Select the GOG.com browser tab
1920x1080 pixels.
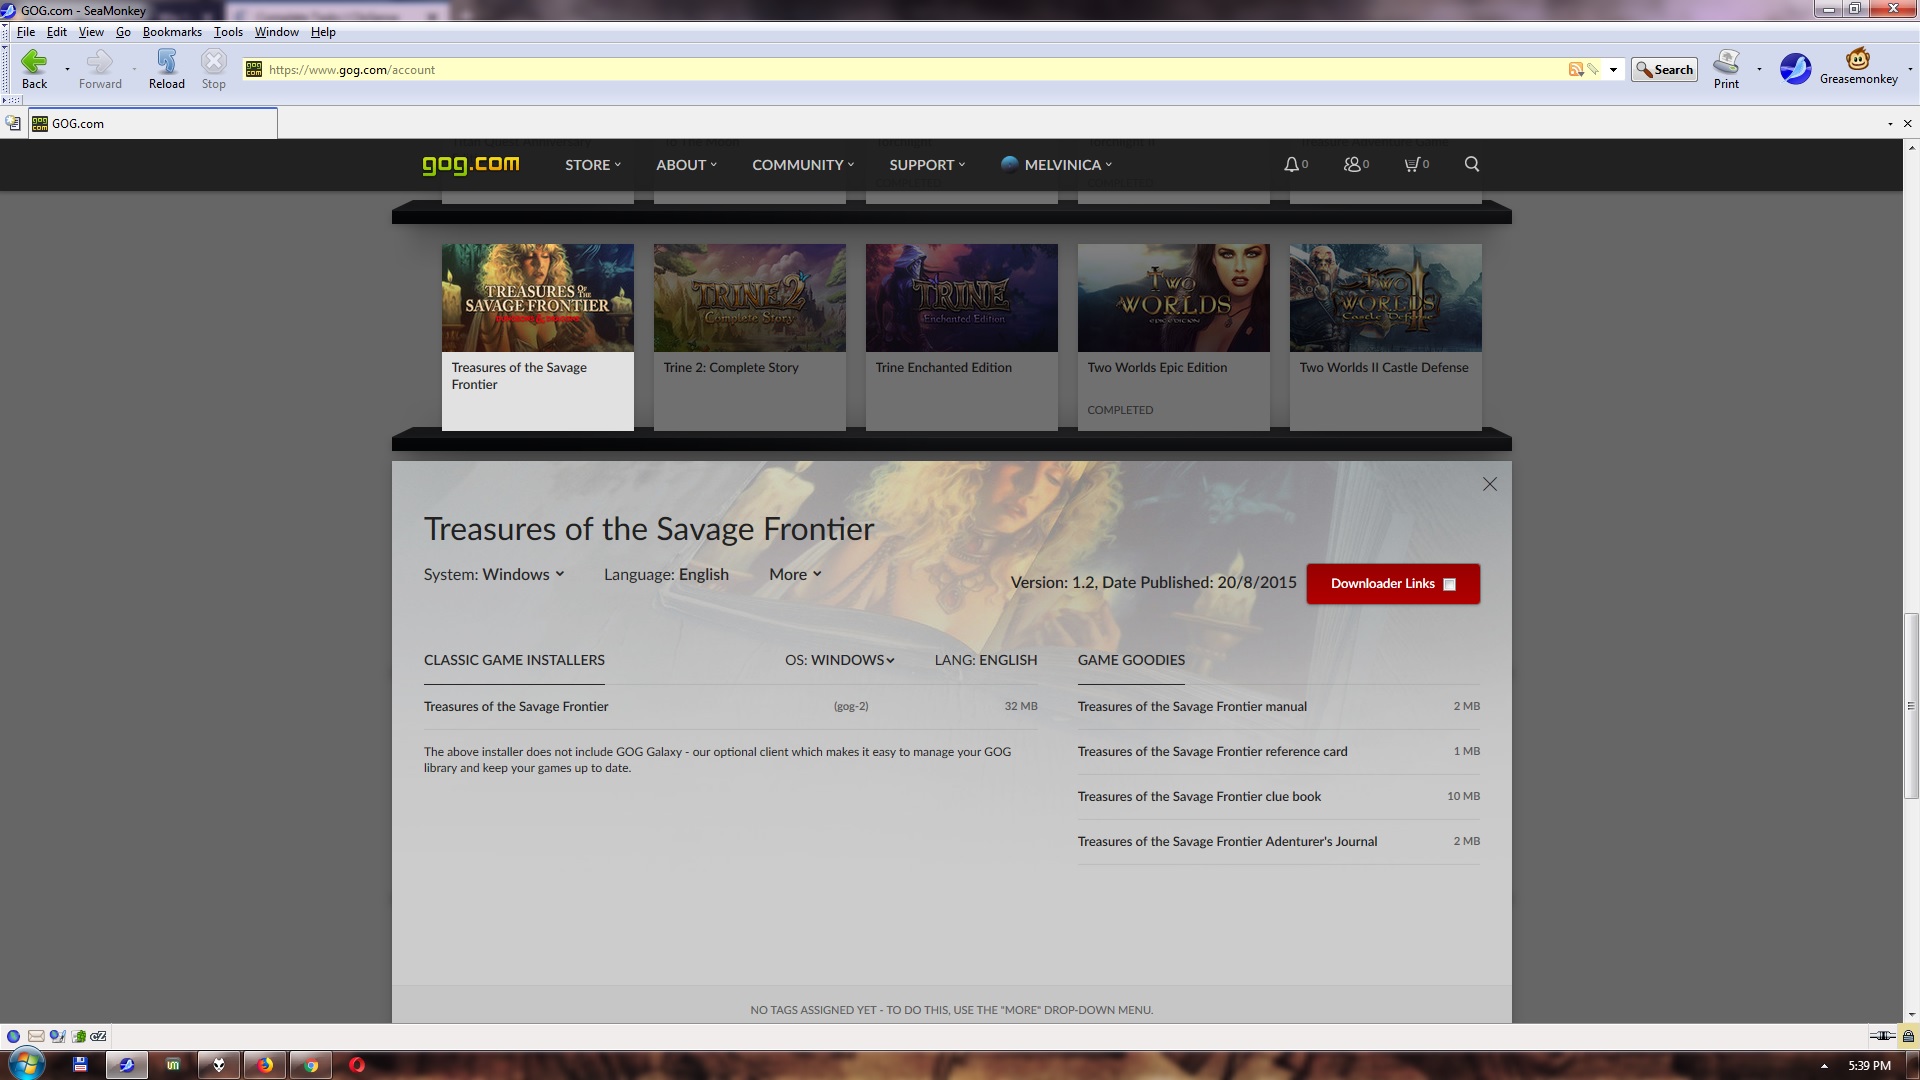pos(153,123)
